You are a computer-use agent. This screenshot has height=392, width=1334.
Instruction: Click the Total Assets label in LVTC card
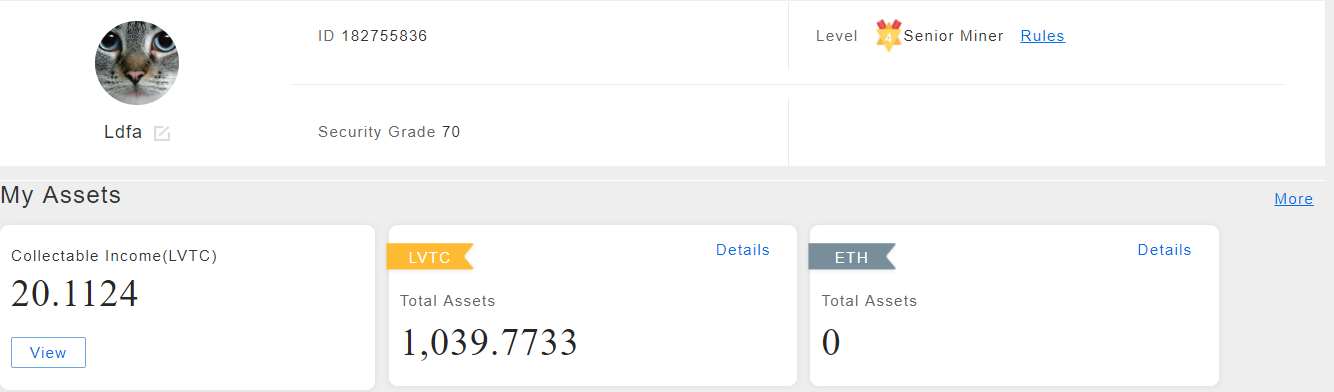coord(448,301)
